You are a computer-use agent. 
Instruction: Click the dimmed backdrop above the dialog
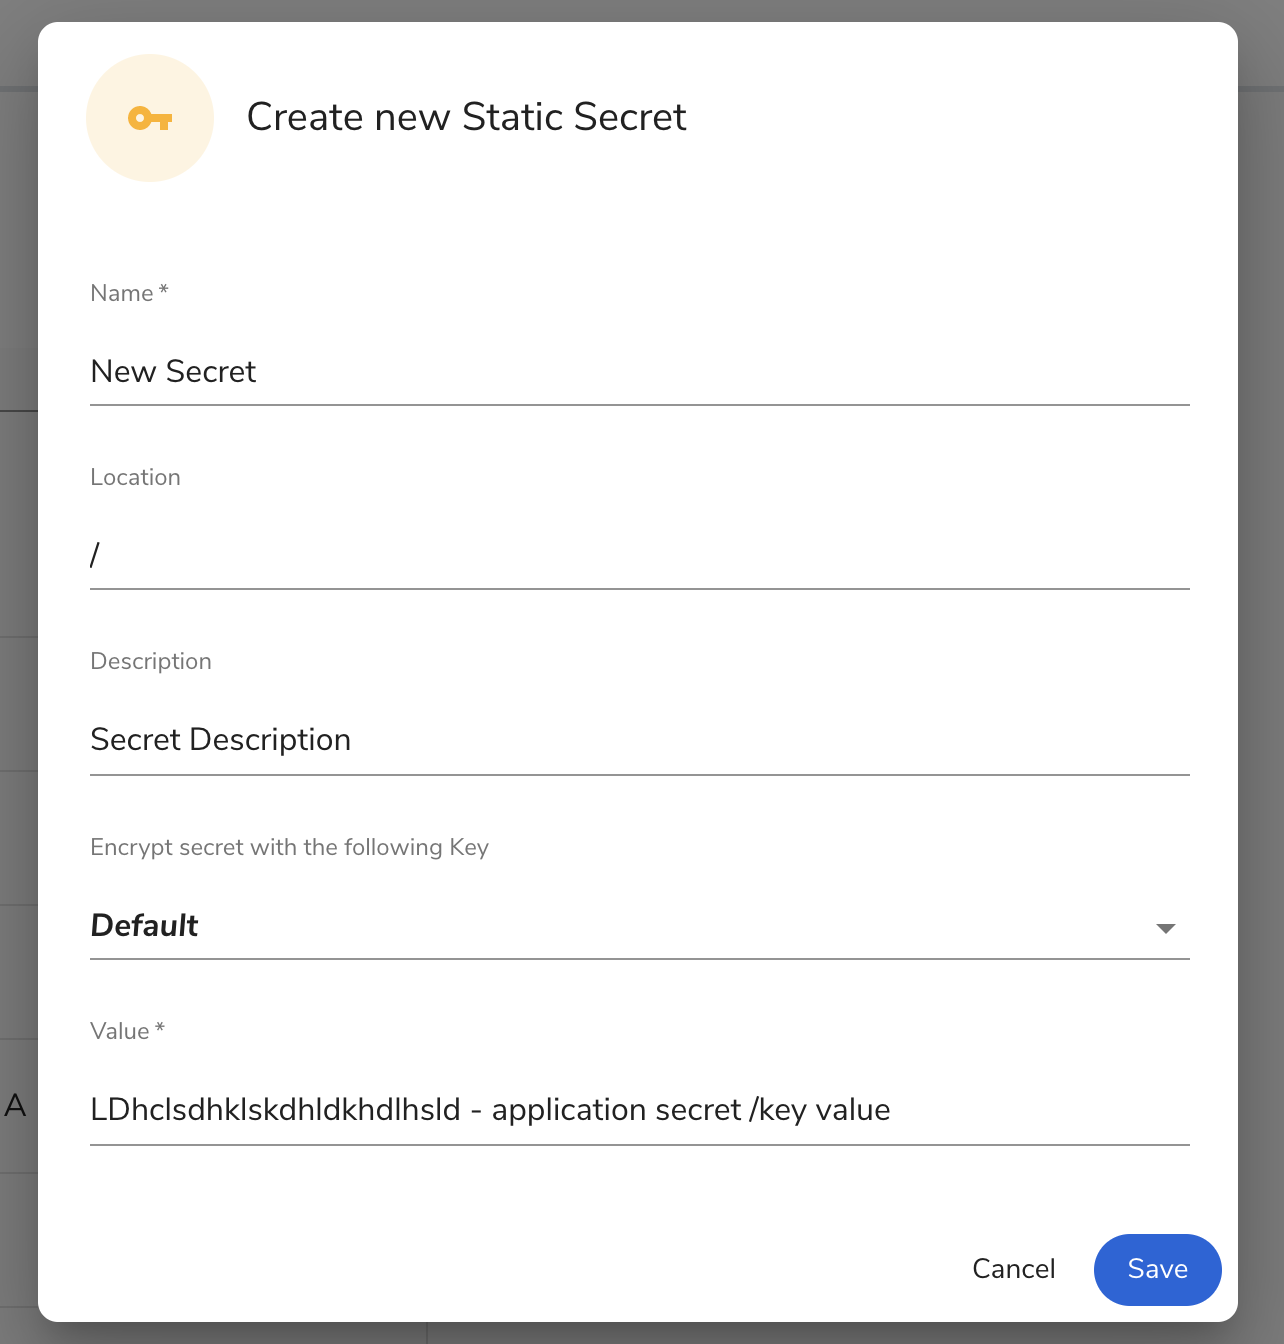(x=640, y=10)
